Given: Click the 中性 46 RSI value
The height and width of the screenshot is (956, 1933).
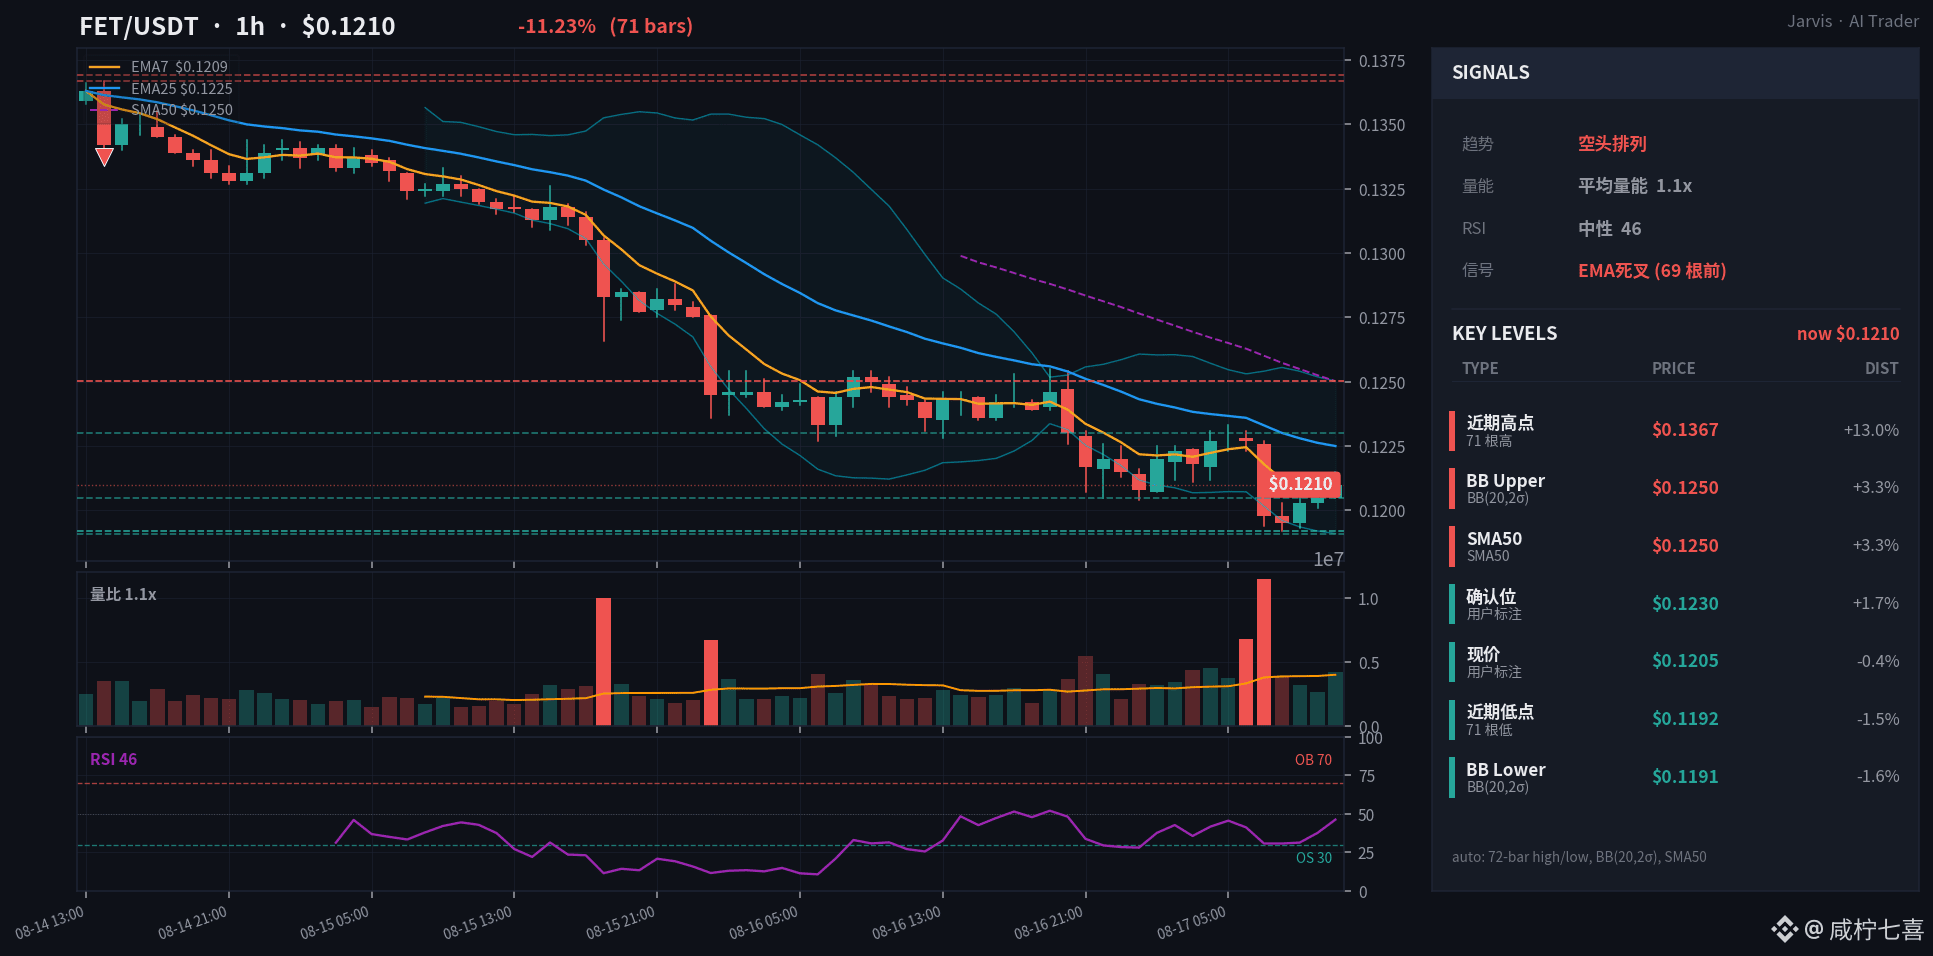Looking at the screenshot, I should (1610, 229).
